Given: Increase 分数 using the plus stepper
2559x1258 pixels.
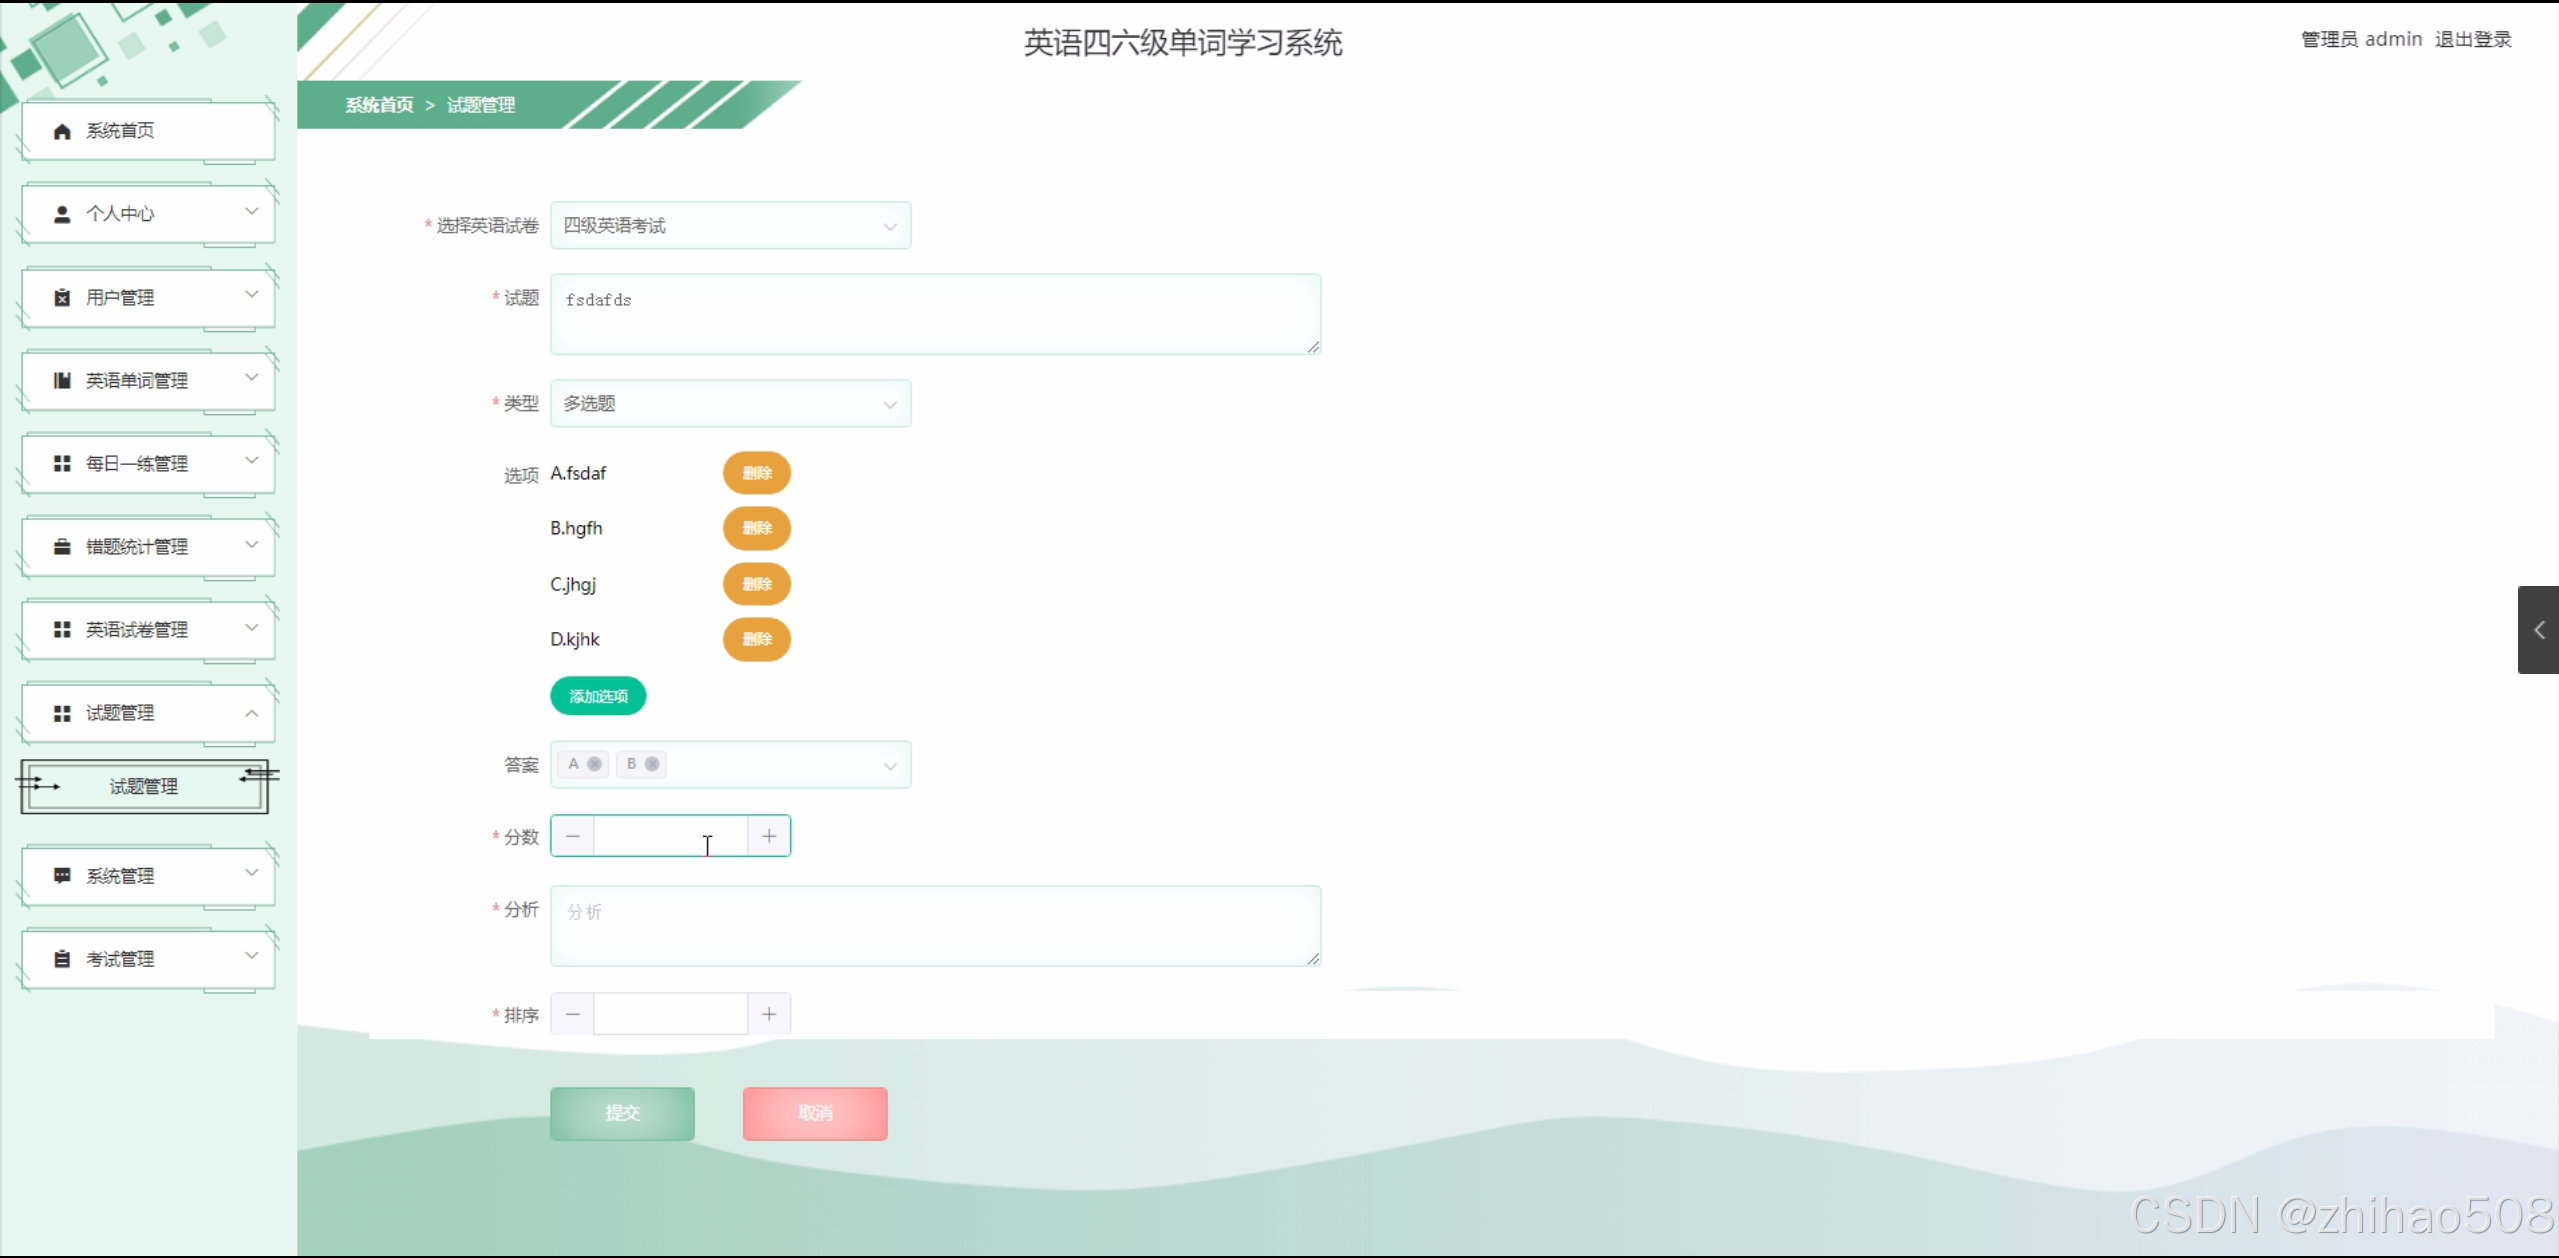Looking at the screenshot, I should click(x=767, y=835).
